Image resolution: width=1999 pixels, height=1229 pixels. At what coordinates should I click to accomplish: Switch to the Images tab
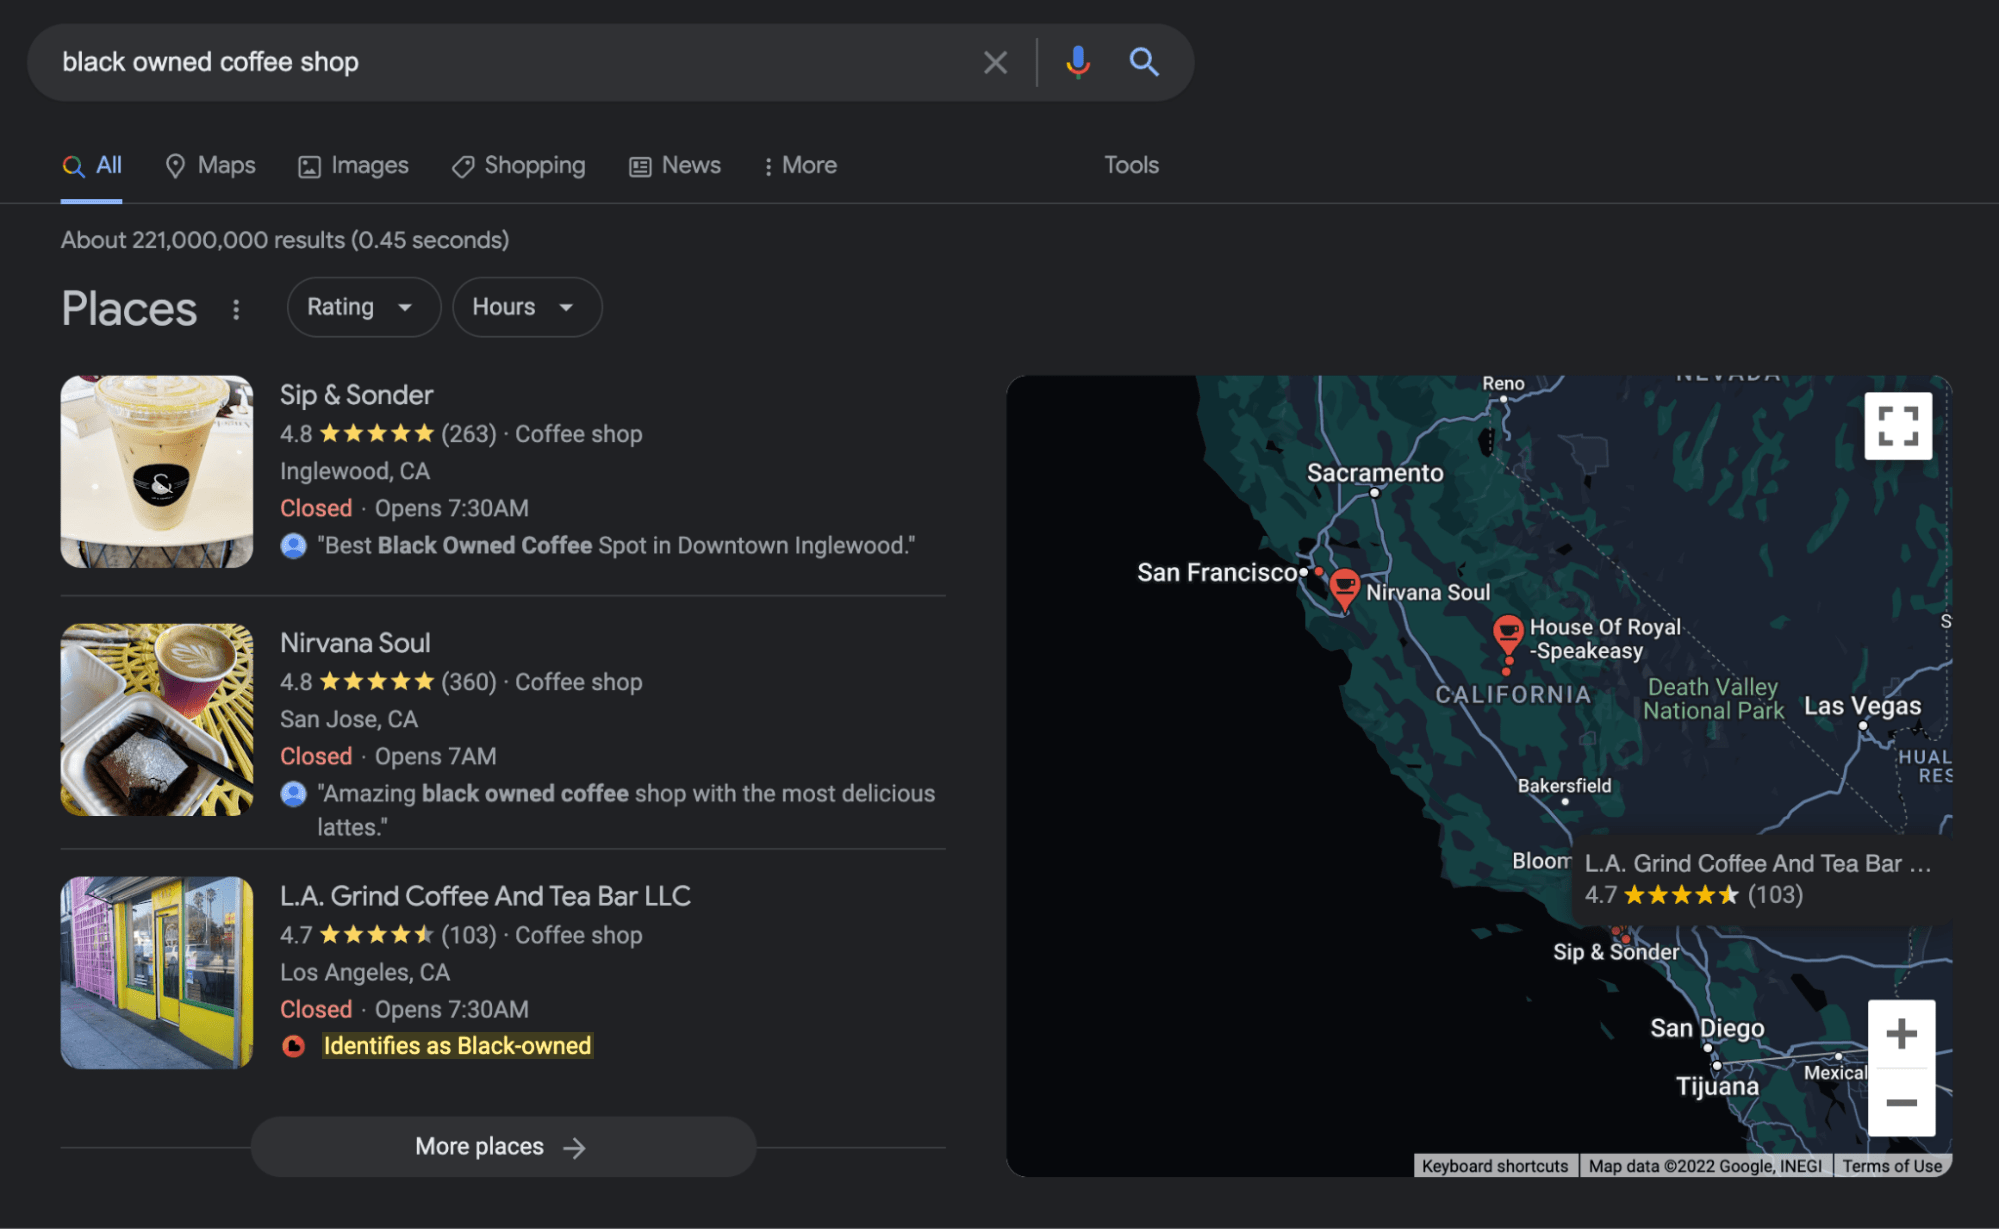tap(353, 166)
